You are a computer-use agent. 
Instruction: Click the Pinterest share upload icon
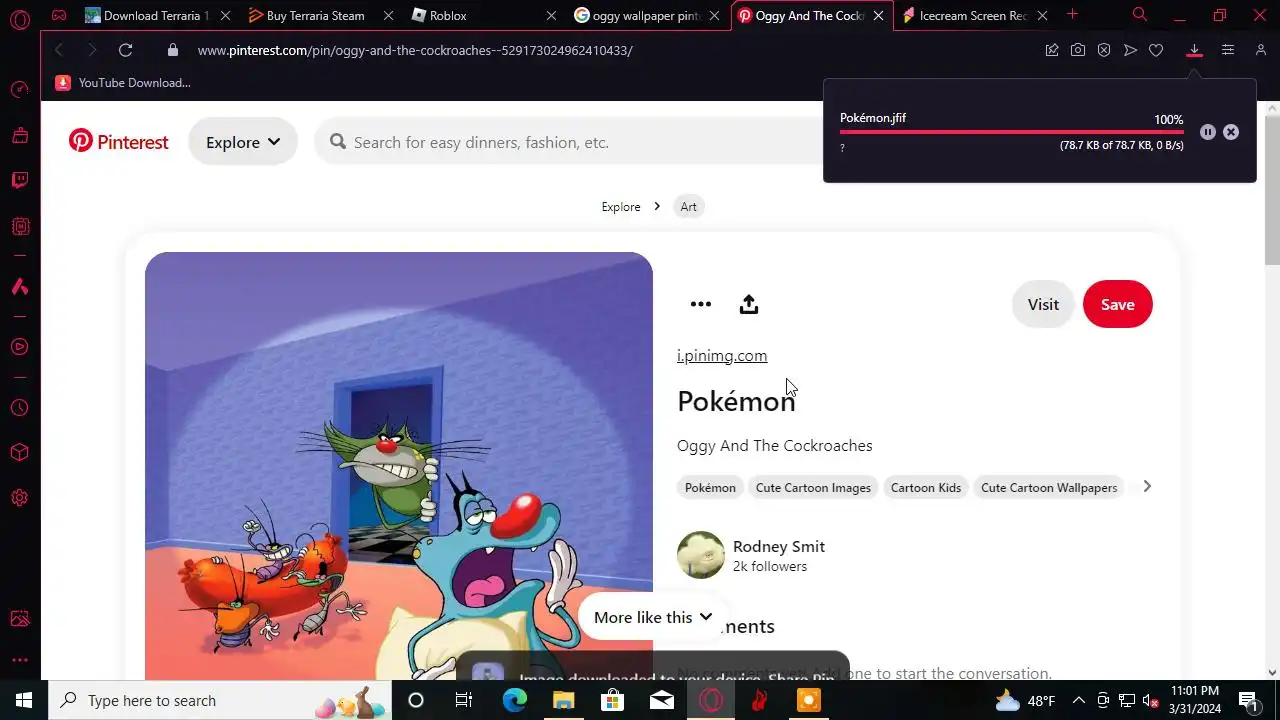(749, 304)
